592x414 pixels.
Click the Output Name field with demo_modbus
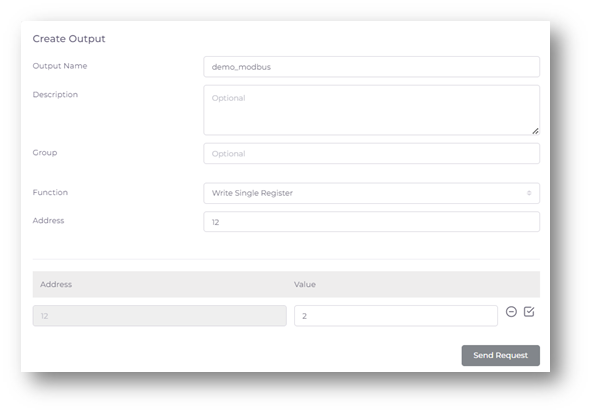pos(372,67)
